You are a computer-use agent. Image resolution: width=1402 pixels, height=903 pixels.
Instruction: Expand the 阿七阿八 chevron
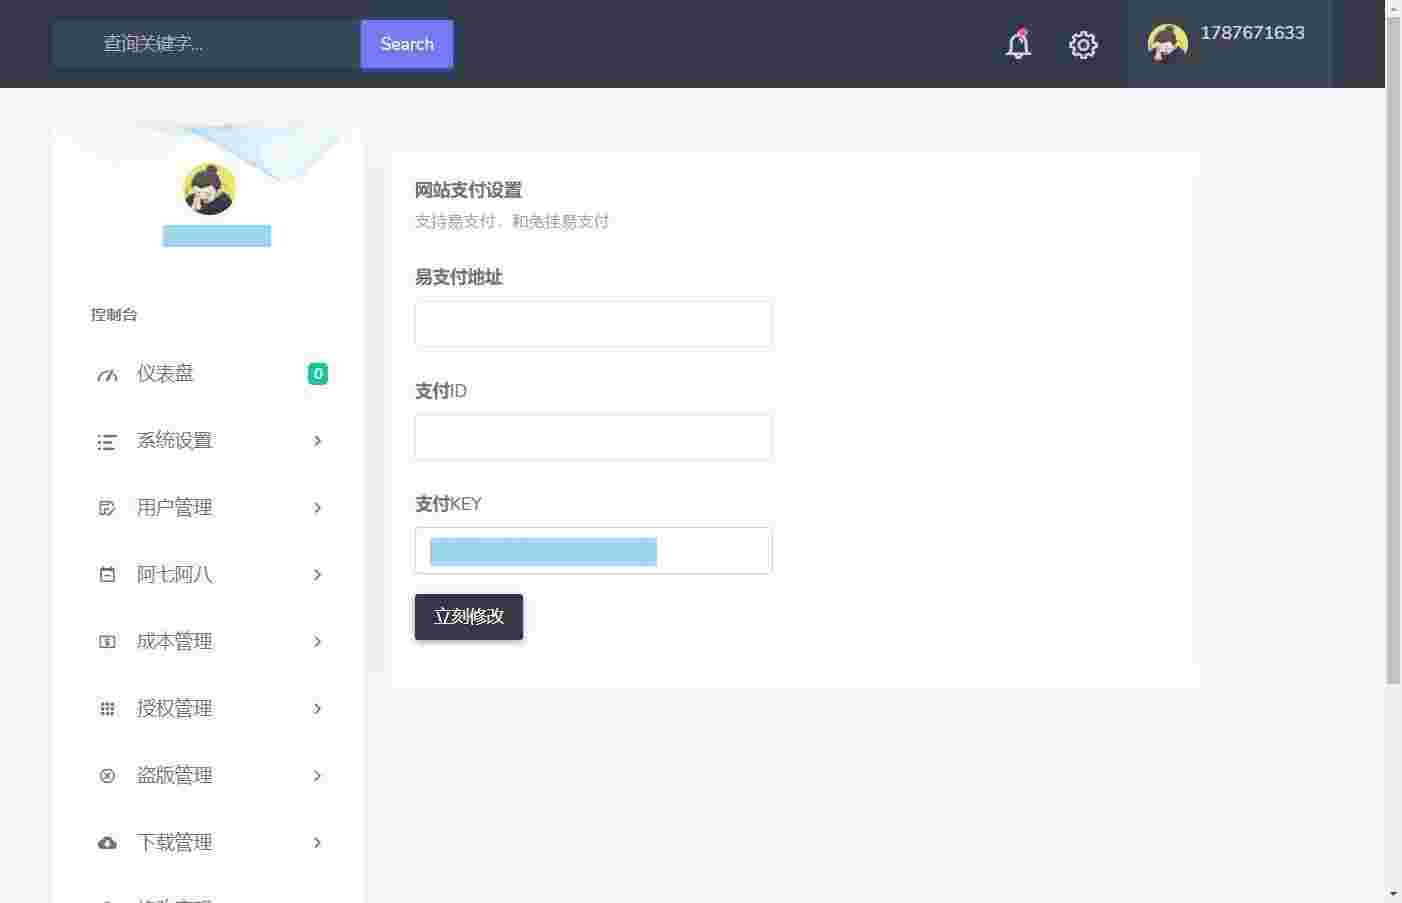point(317,575)
